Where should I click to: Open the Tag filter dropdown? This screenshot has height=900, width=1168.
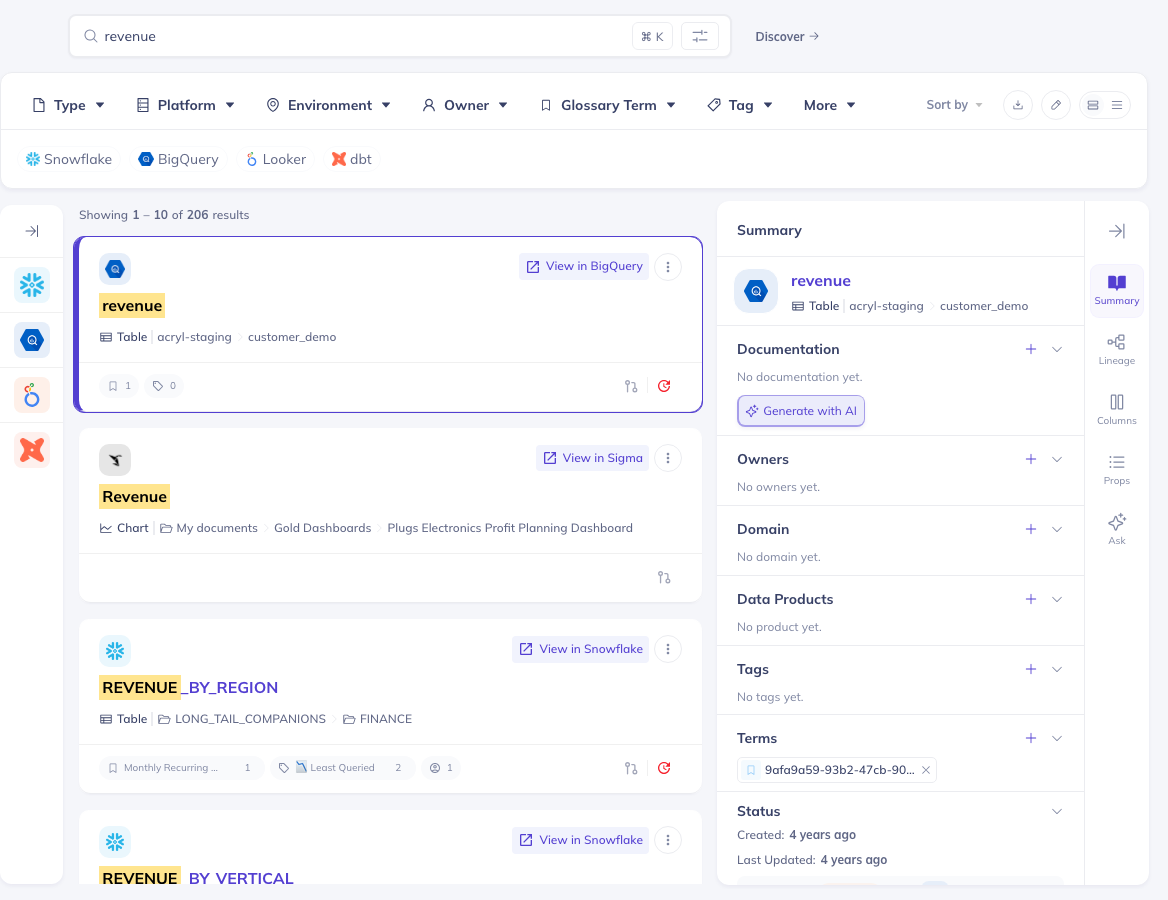[x=740, y=105]
